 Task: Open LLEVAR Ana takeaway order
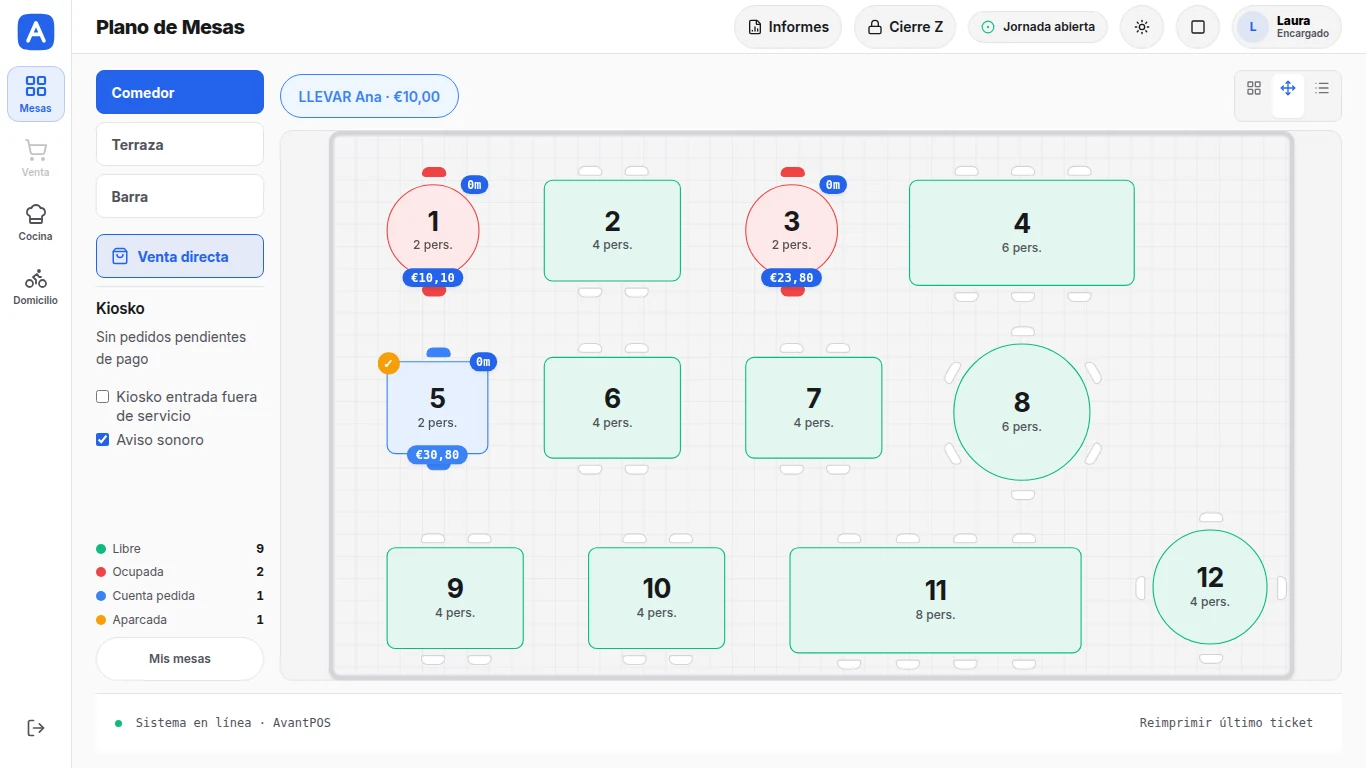click(x=369, y=97)
